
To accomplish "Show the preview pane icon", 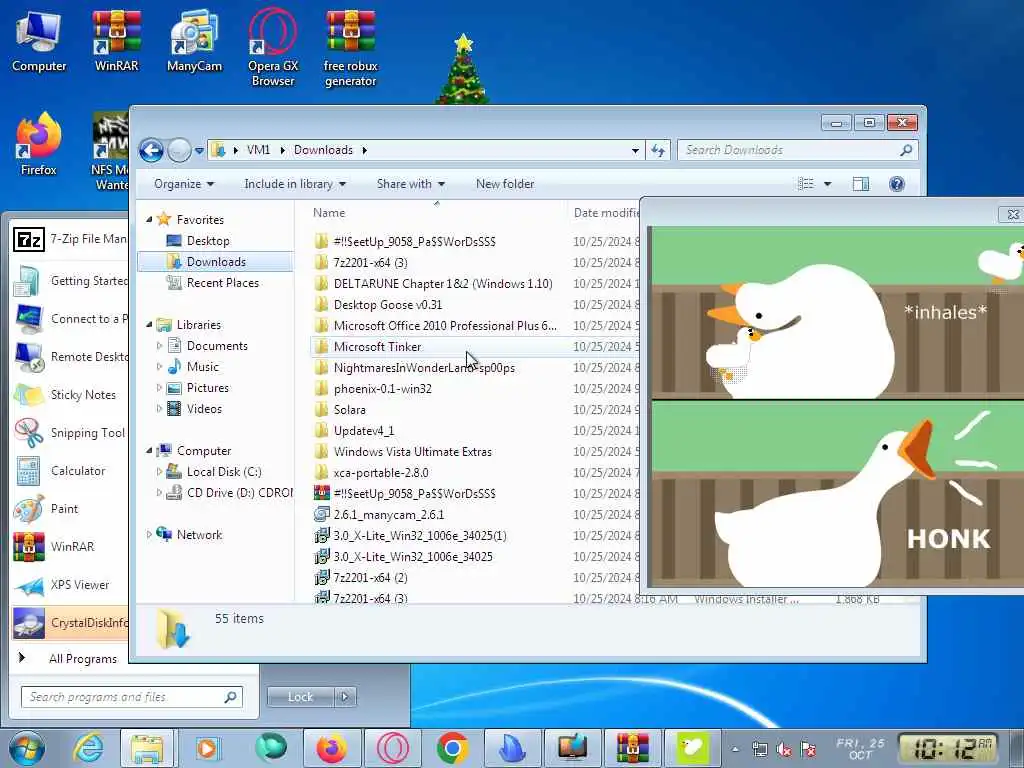I will (861, 184).
